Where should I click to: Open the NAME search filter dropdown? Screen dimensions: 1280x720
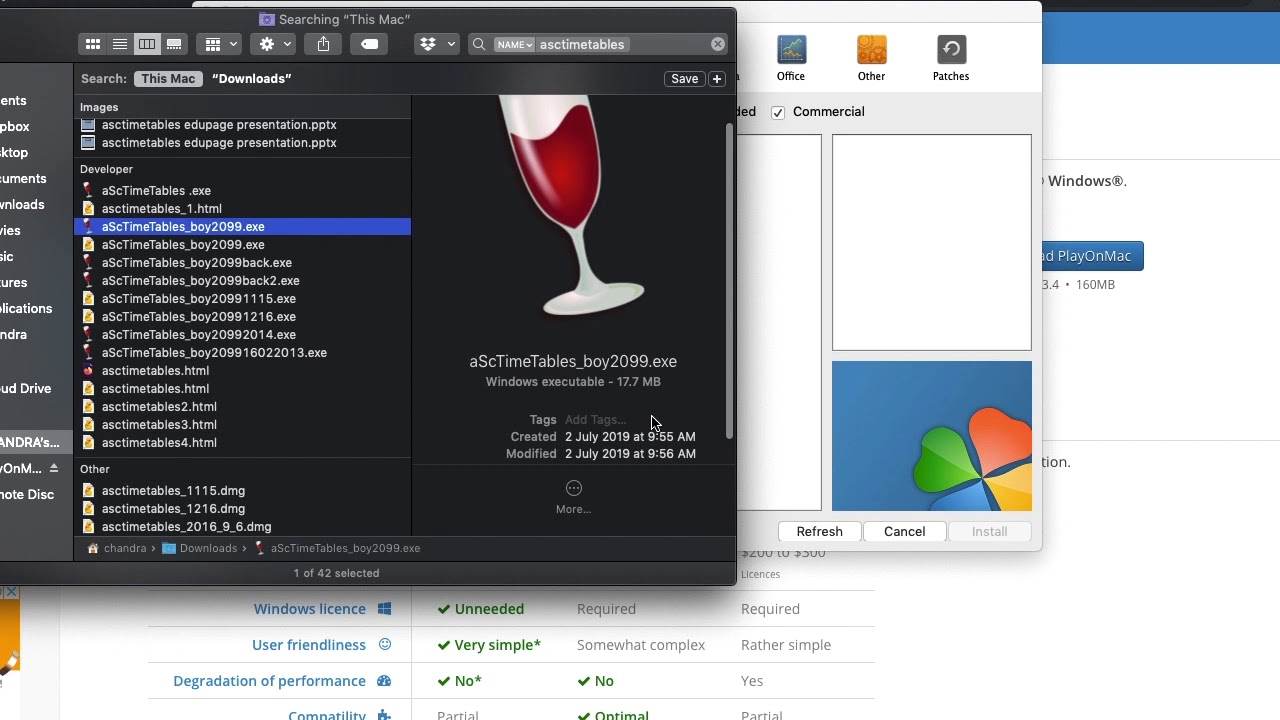click(x=514, y=44)
